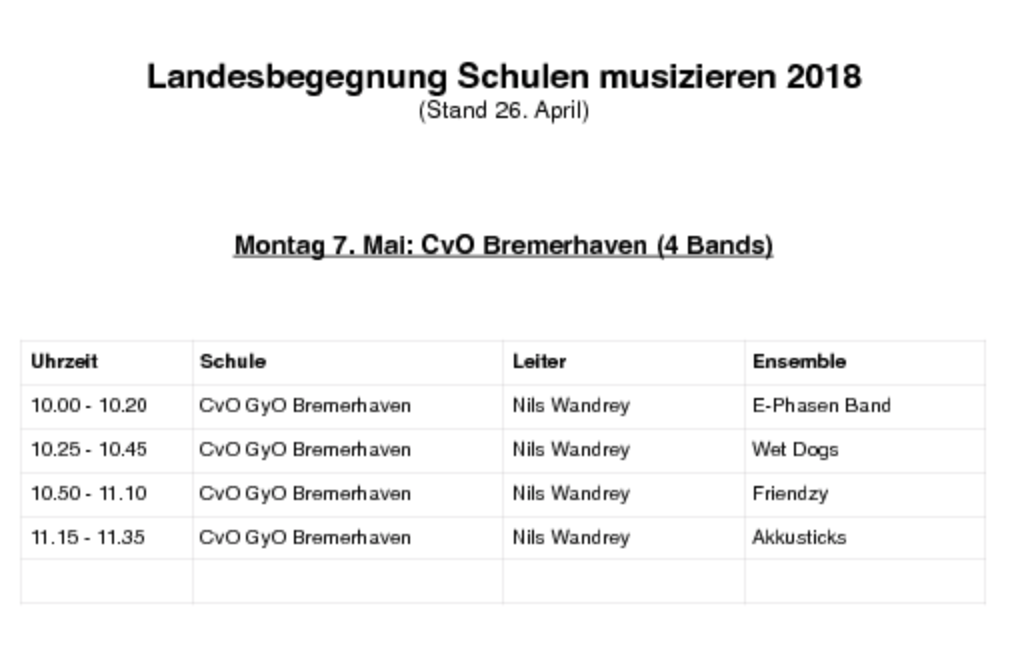Click the Ensemble column header
This screenshot has height=656, width=1014.
(x=799, y=361)
